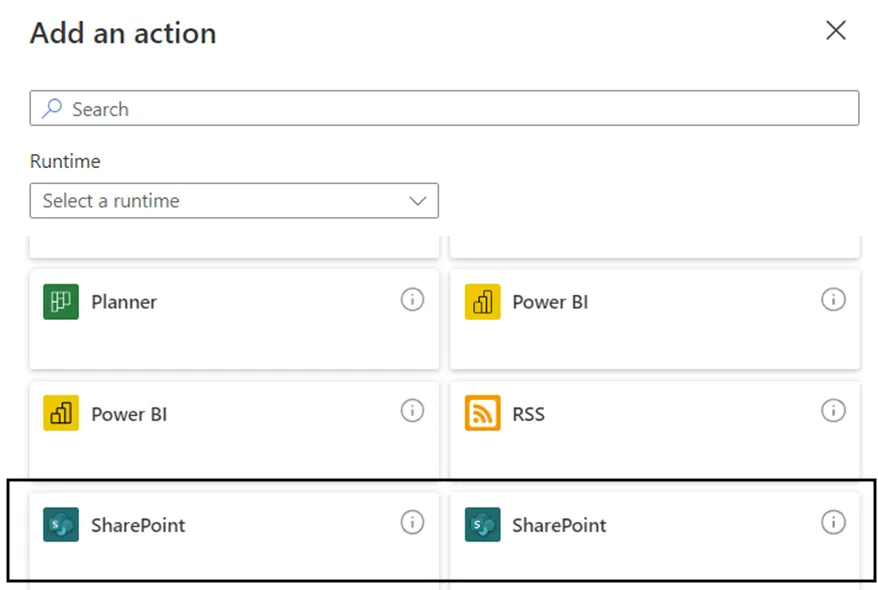878x590 pixels.
Task: Click the runtime dropdown chevron arrow
Action: 418,201
